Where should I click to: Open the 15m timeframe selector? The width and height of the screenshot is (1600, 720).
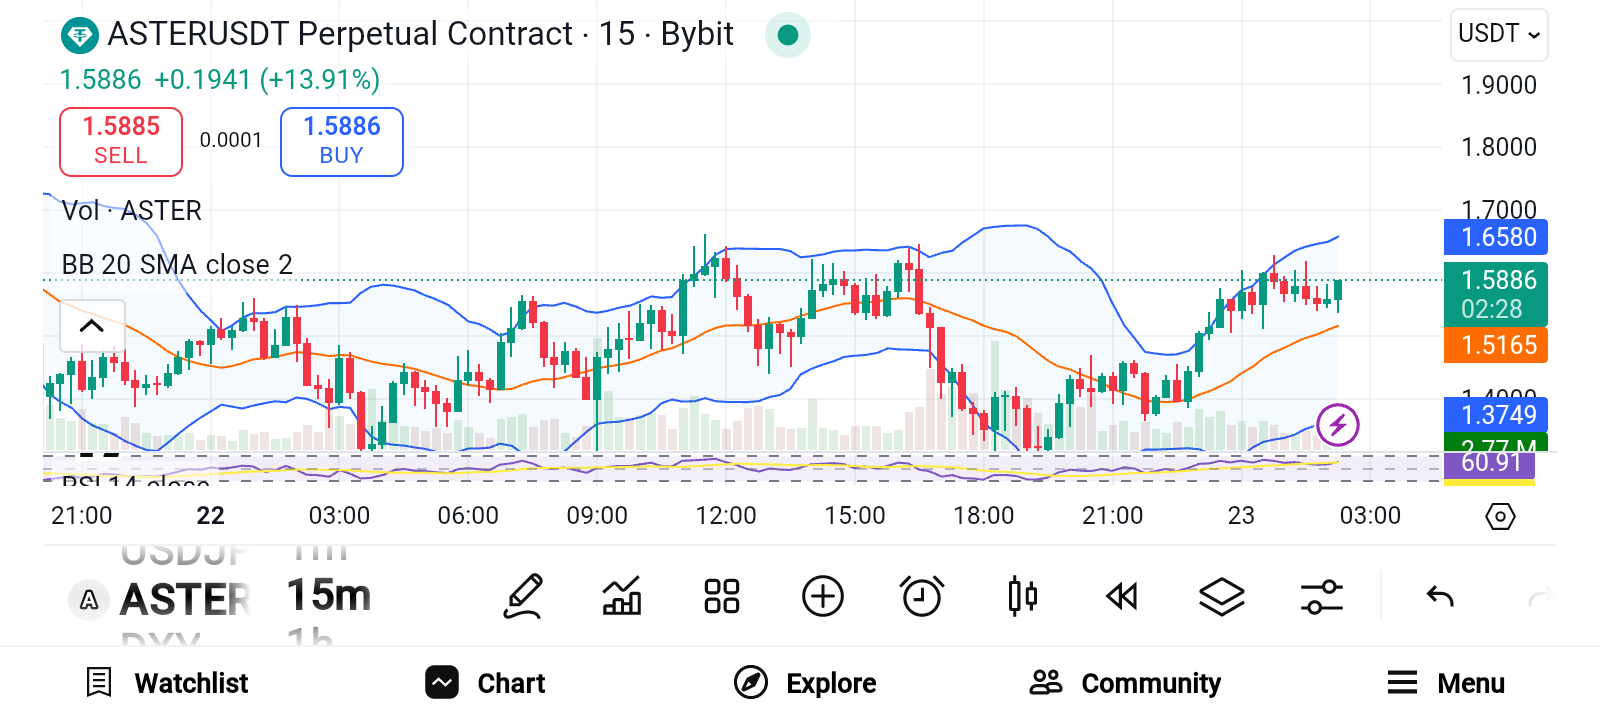tap(329, 596)
